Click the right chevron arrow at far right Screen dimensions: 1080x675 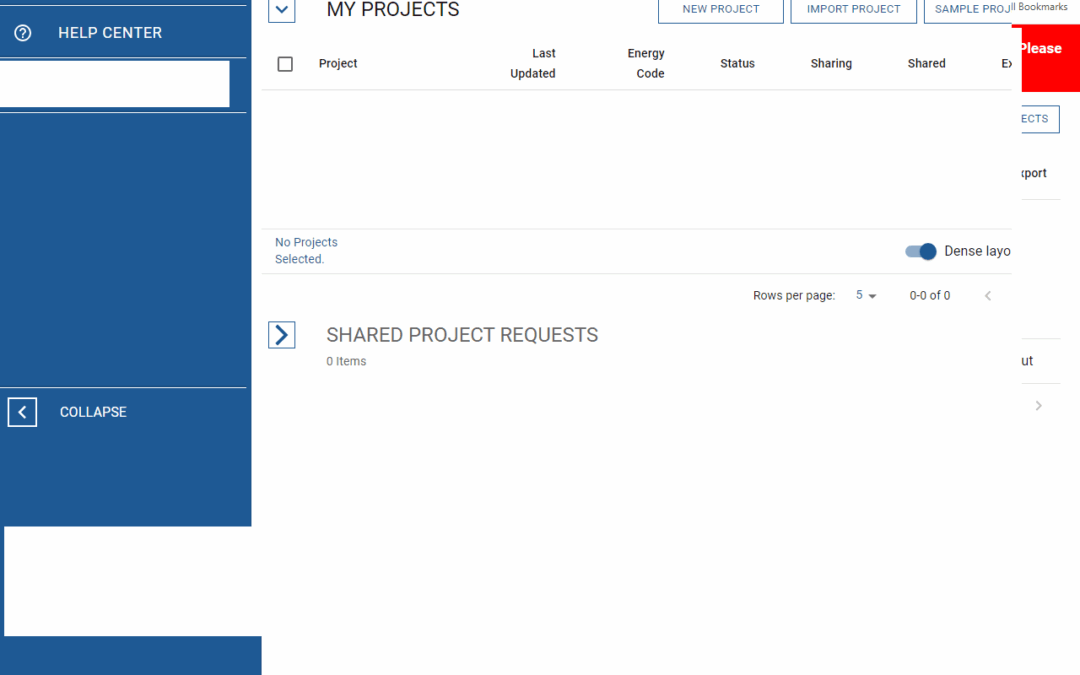pos(1038,406)
